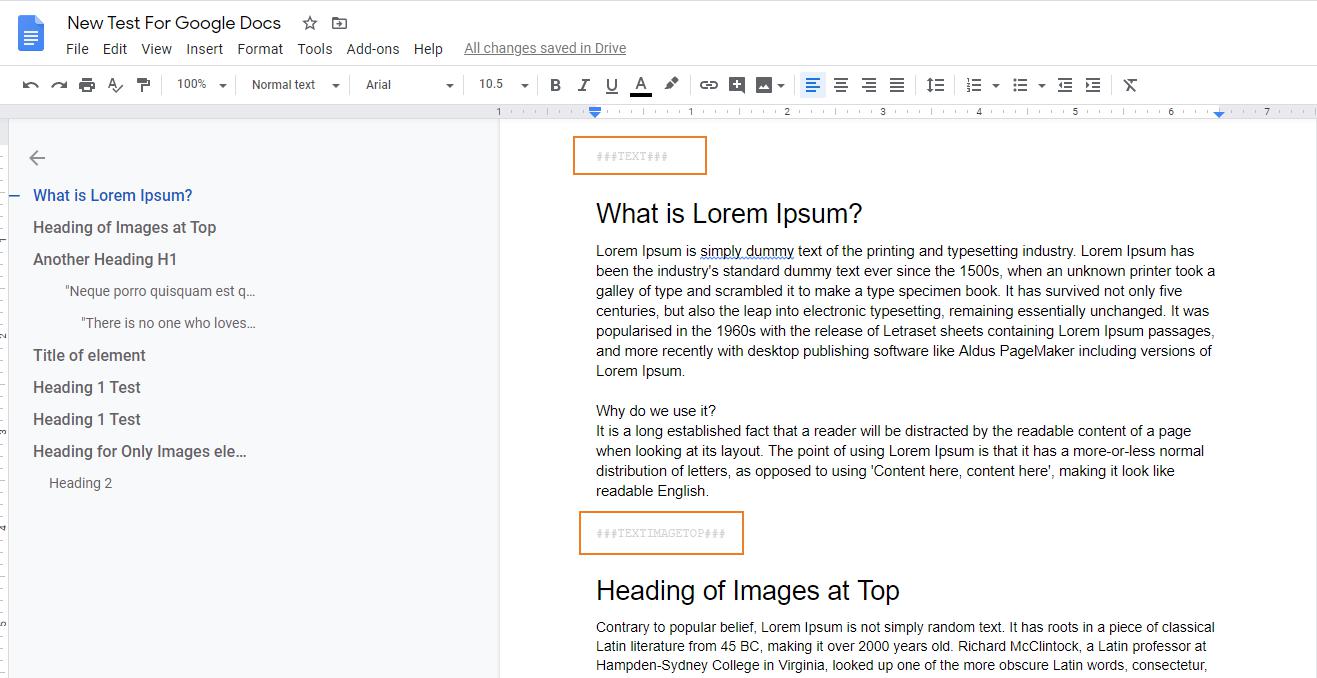
Task: Jump to "Neque porro quisquam" outline item
Action: [160, 291]
